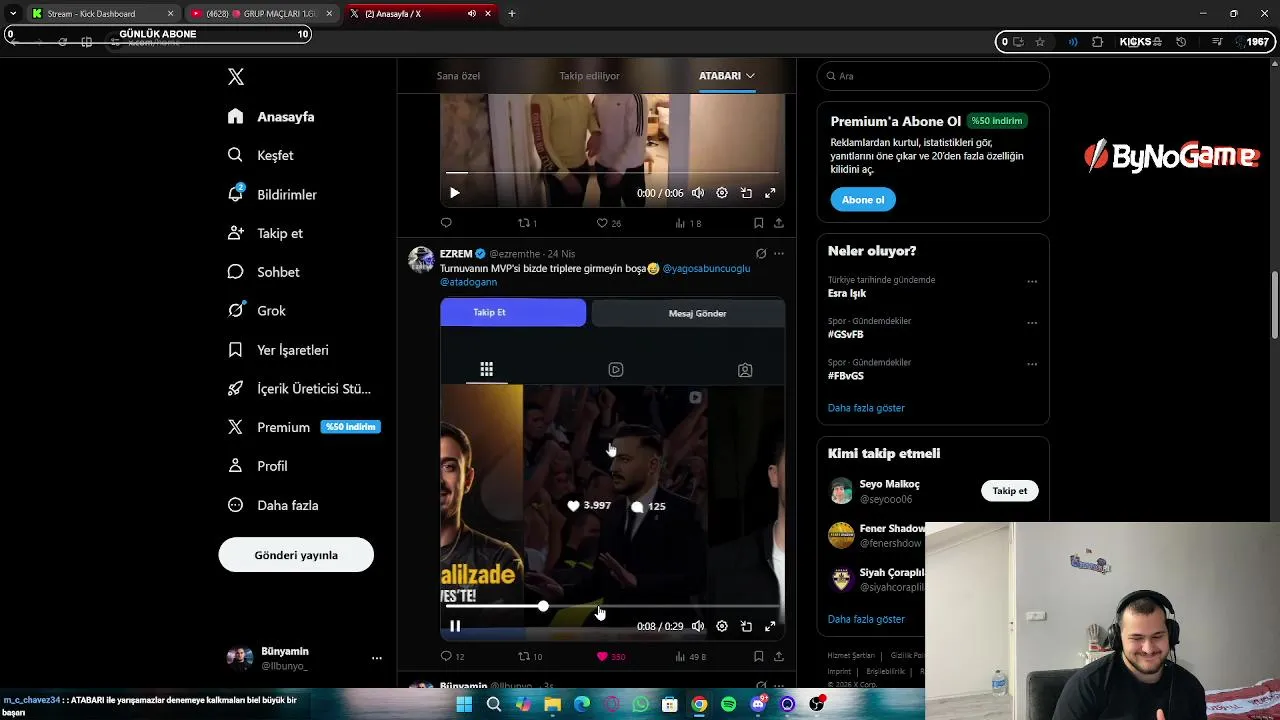Open @atadogann mention link

[x=468, y=282]
